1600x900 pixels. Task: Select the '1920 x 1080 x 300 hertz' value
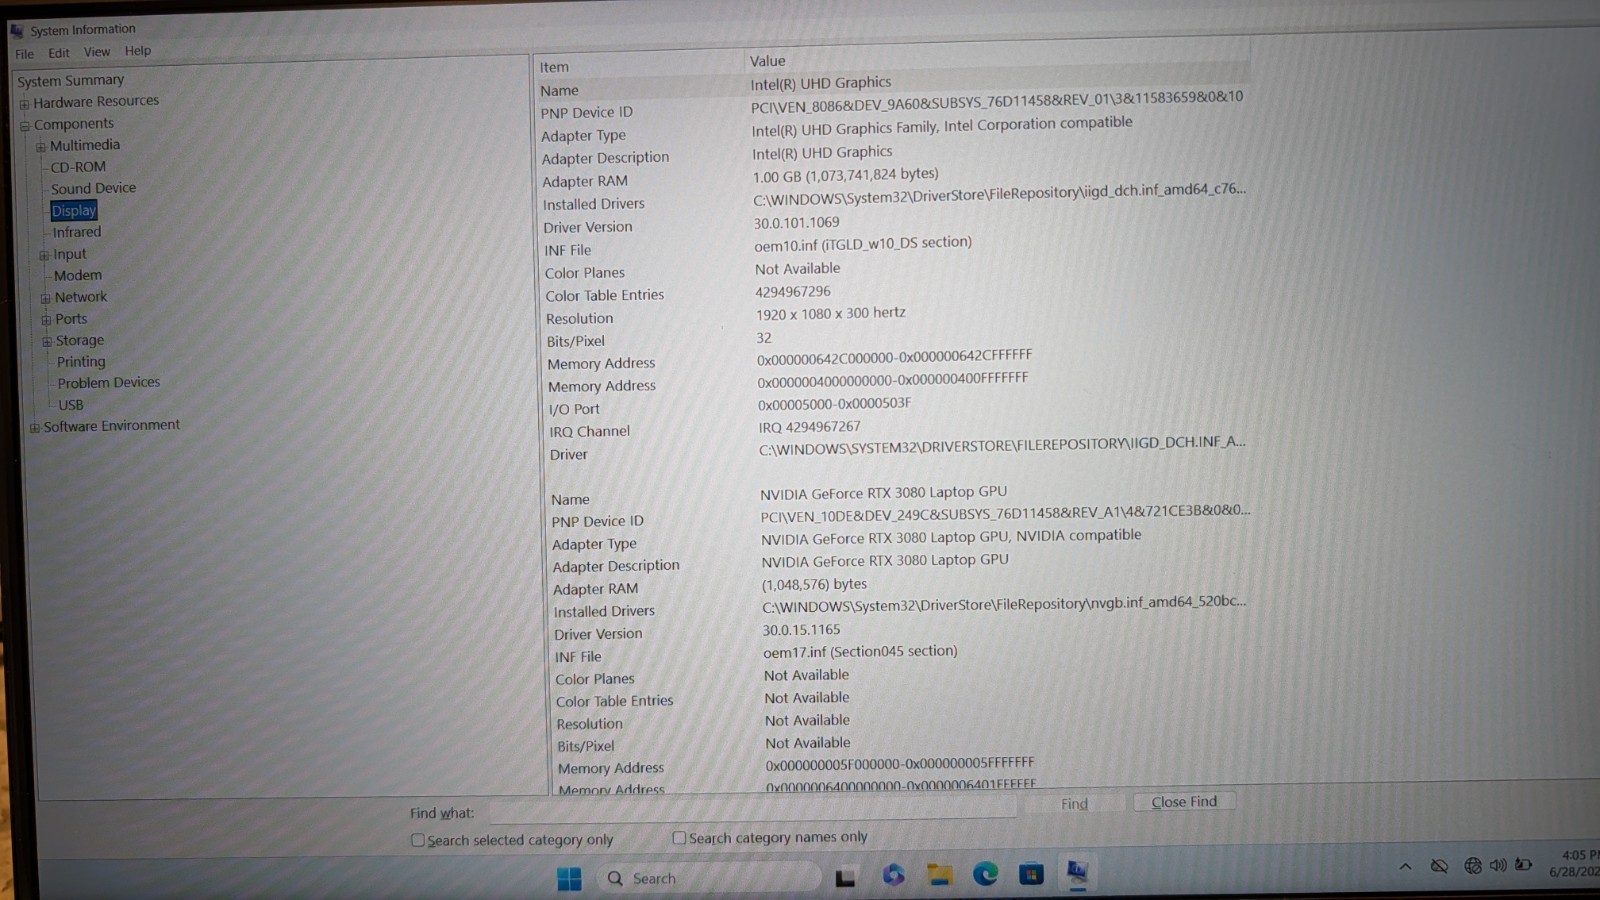(x=831, y=314)
